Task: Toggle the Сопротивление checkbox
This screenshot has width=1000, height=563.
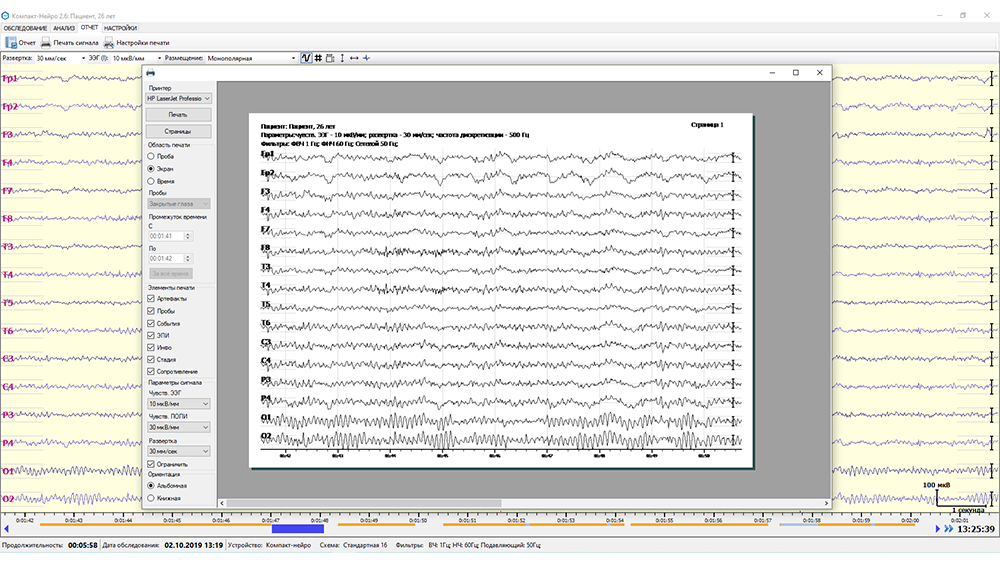Action: pyautogui.click(x=151, y=371)
